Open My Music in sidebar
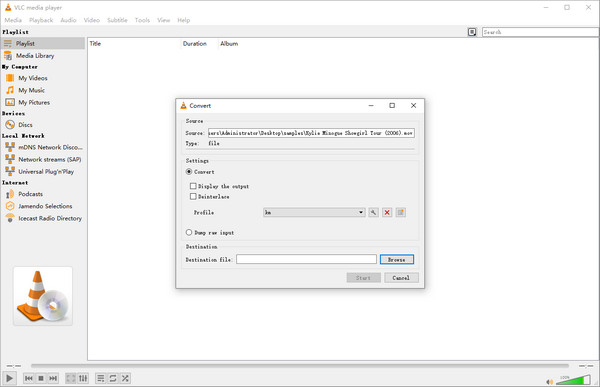Screen dimensions: 600x387 43,90
